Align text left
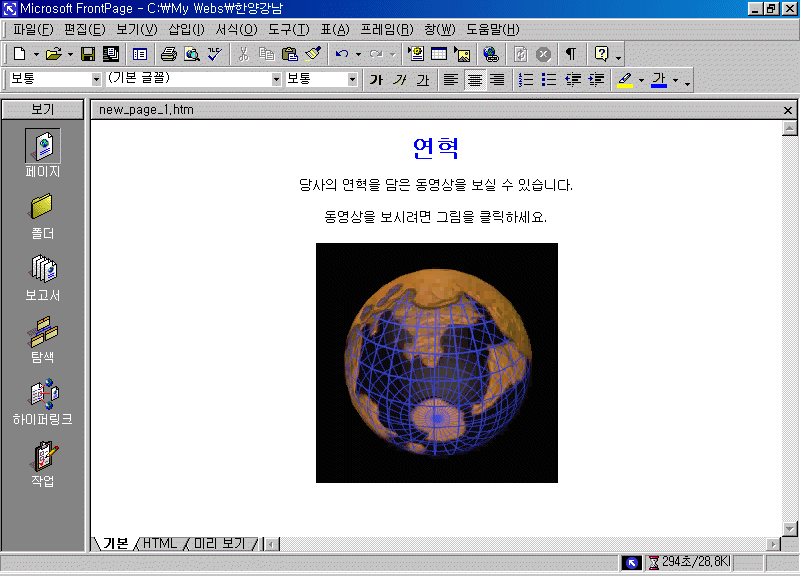This screenshot has width=800, height=576. coord(451,80)
